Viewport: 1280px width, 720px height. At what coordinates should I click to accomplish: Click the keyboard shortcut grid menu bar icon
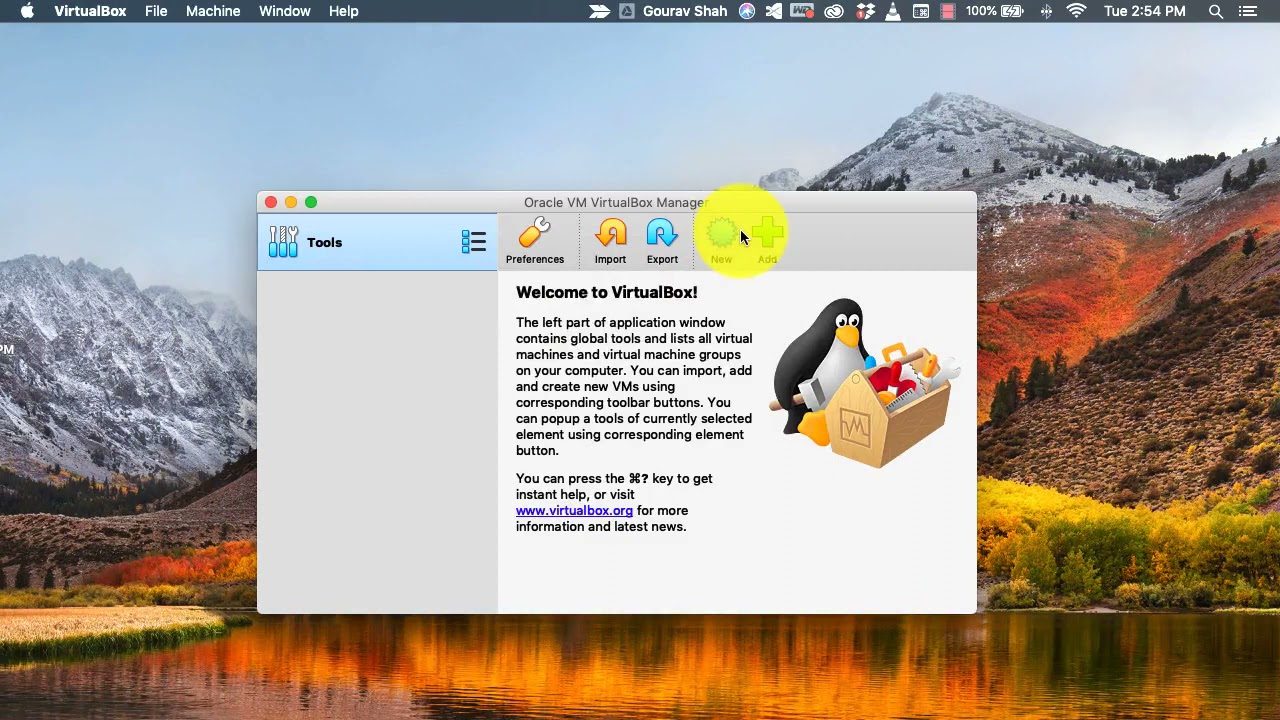(x=921, y=11)
